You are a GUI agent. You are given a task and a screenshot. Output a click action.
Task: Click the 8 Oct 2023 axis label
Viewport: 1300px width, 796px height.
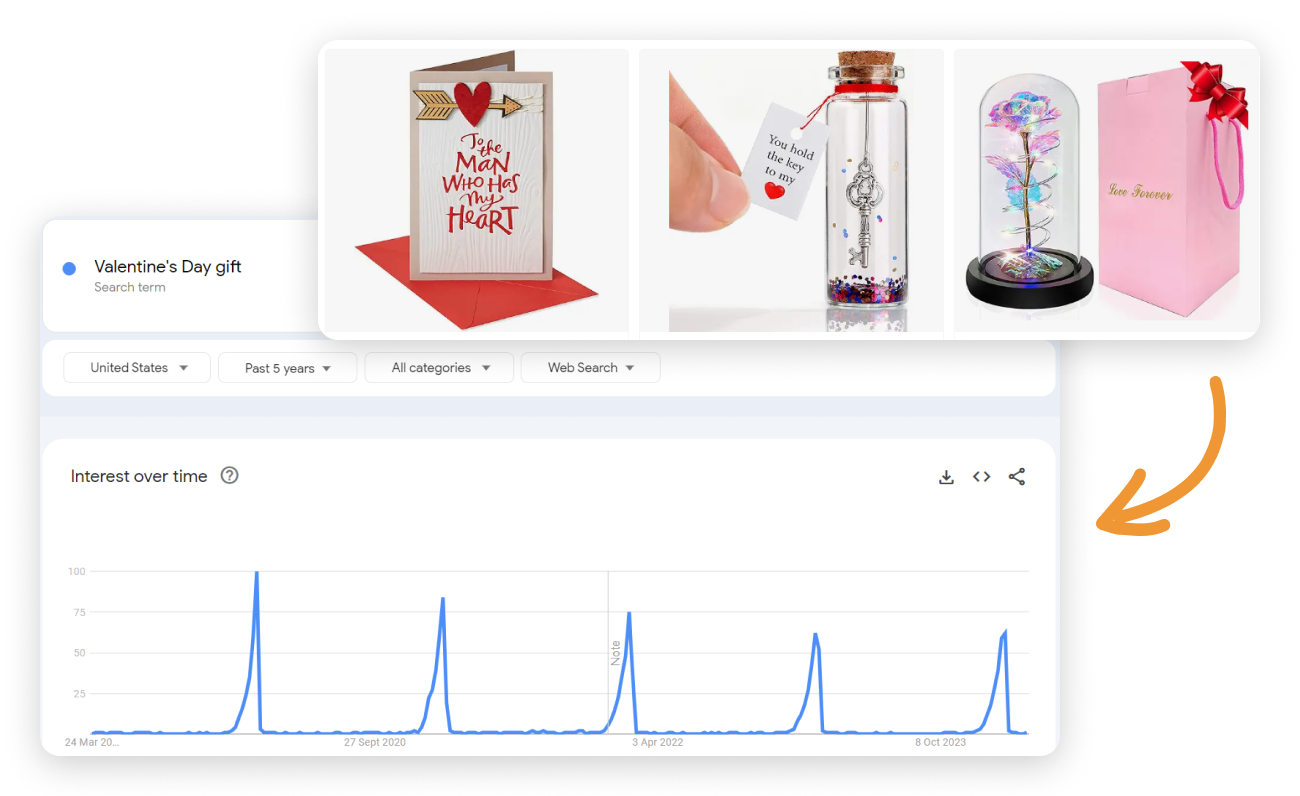[x=938, y=742]
